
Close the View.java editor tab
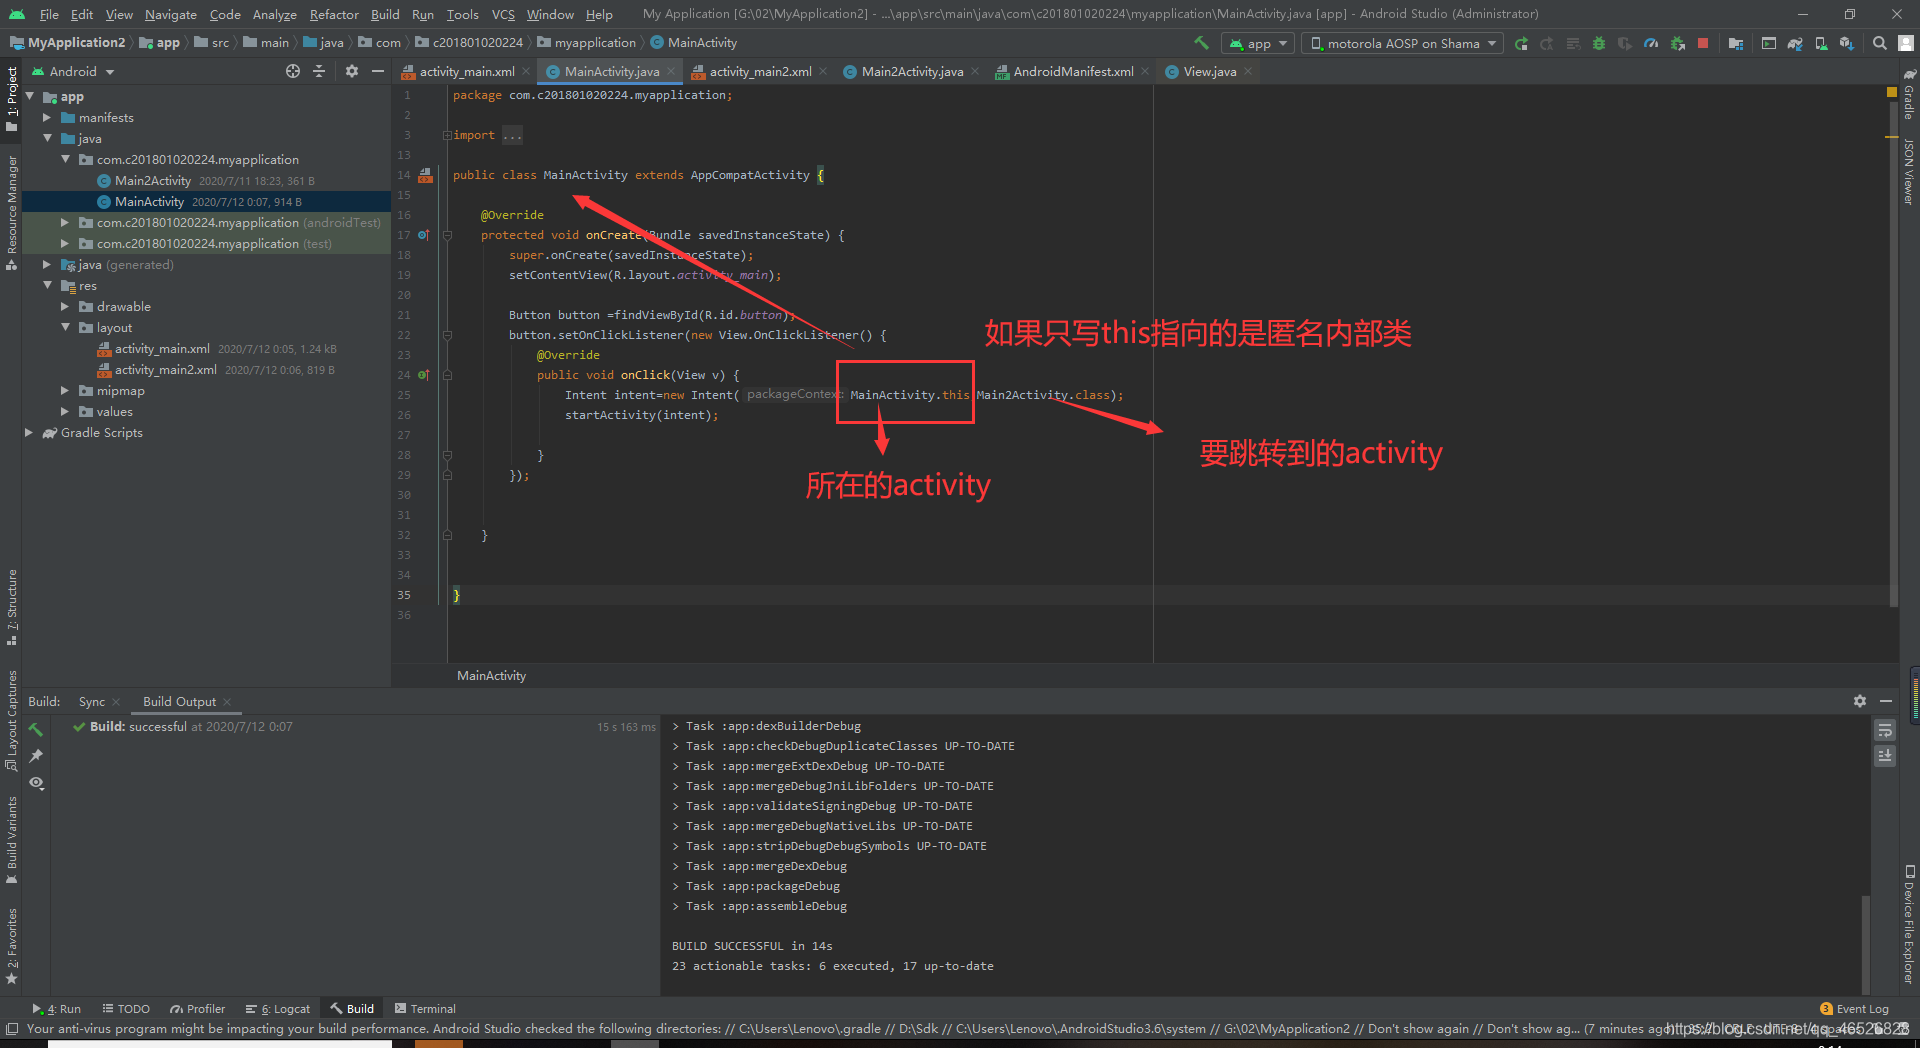click(1248, 71)
